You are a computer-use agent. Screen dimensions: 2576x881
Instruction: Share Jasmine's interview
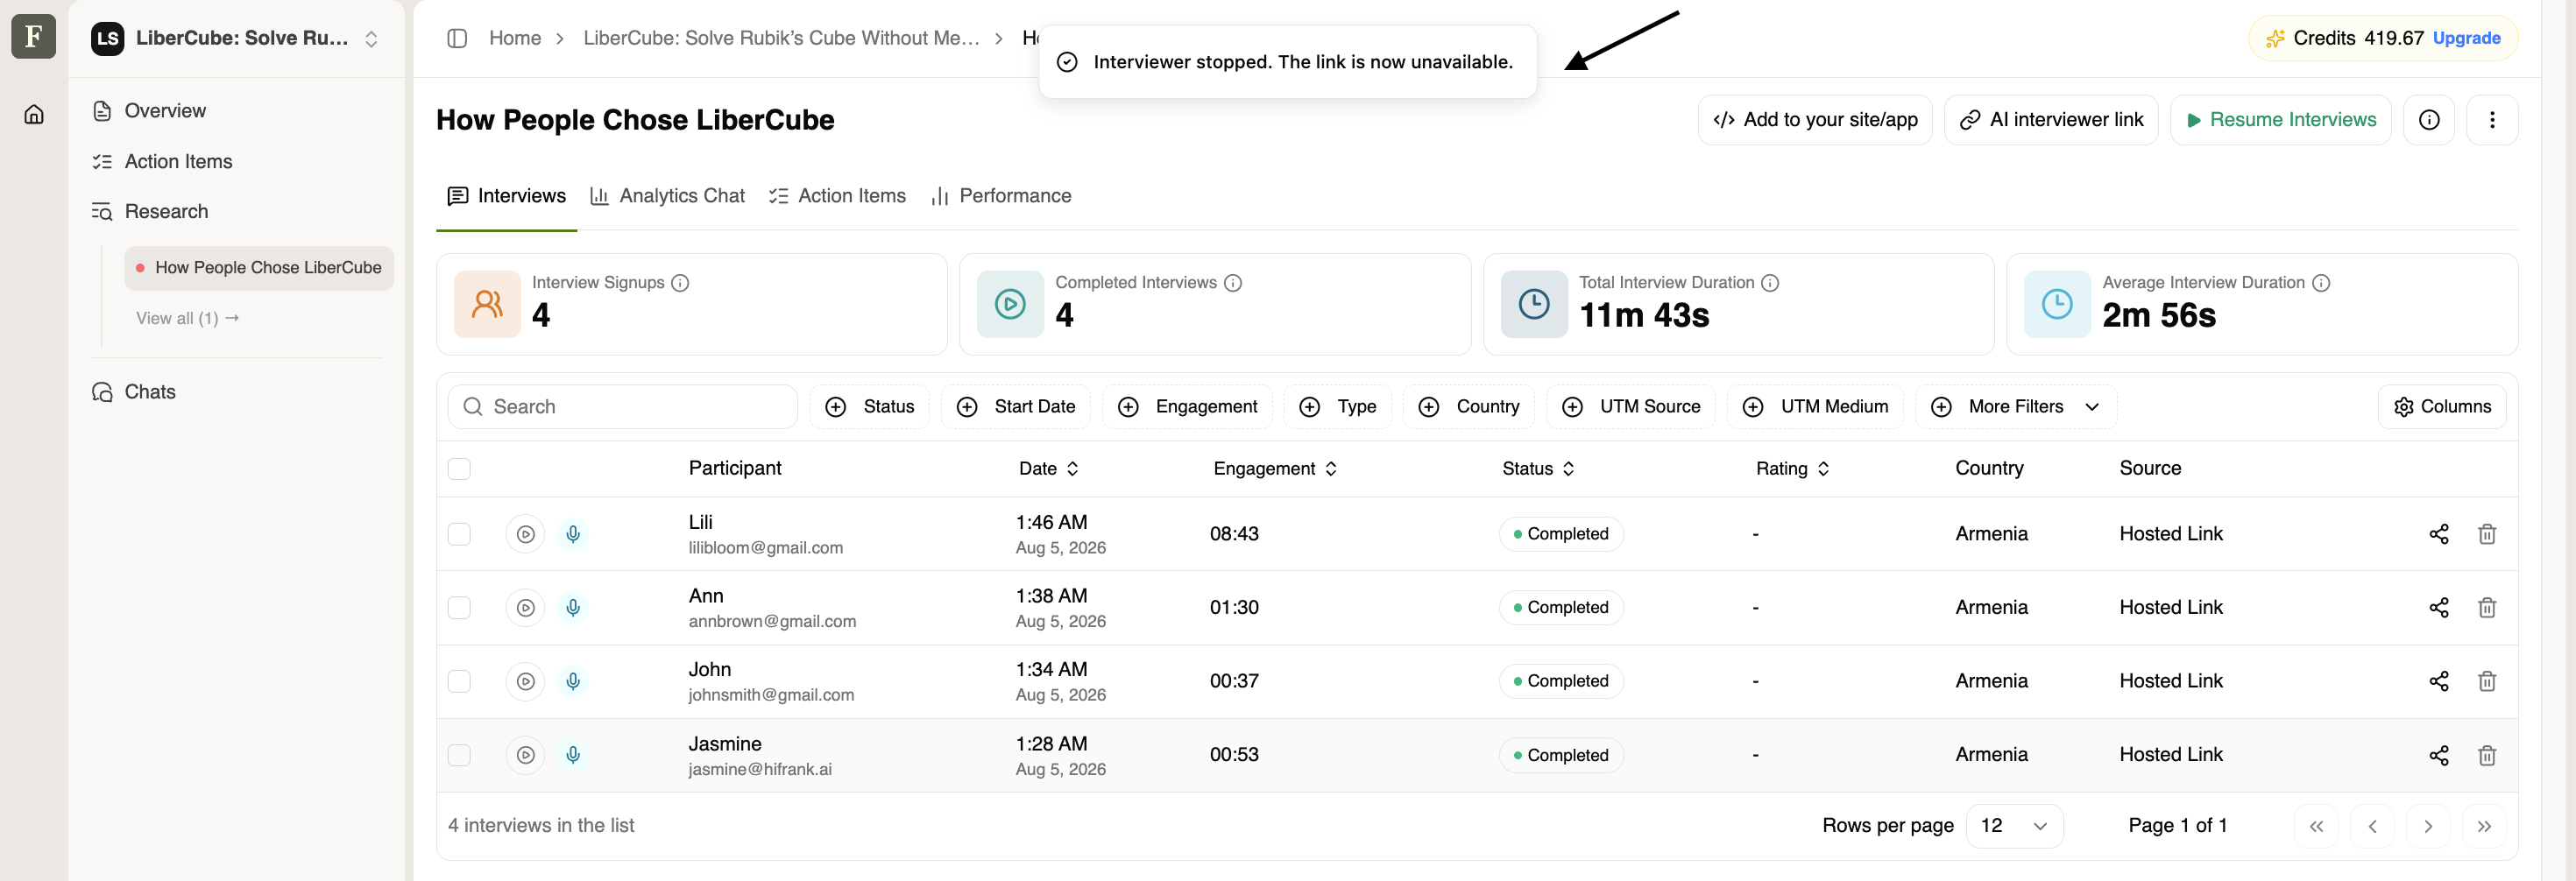(x=2439, y=755)
